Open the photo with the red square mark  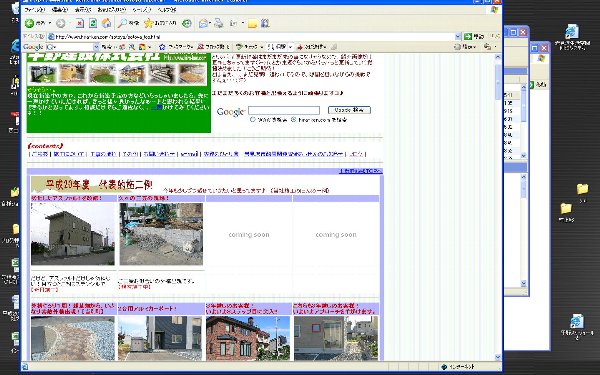[336, 338]
